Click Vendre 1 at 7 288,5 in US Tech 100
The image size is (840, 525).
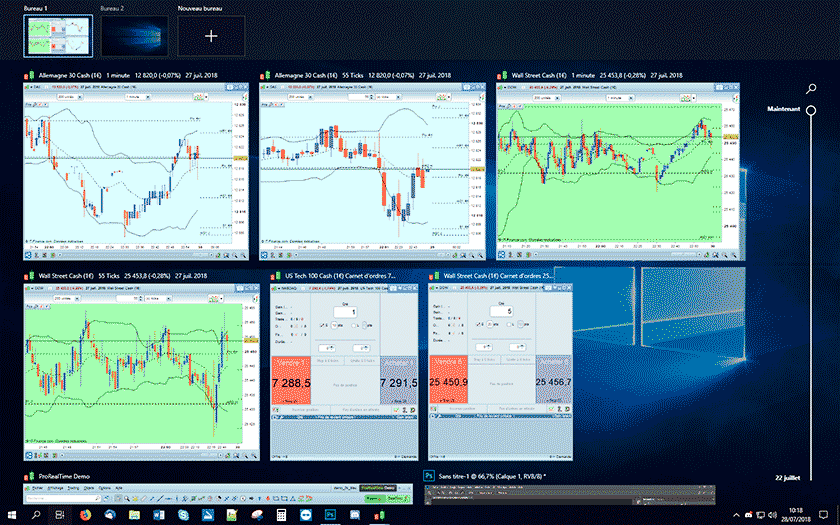[x=291, y=380]
